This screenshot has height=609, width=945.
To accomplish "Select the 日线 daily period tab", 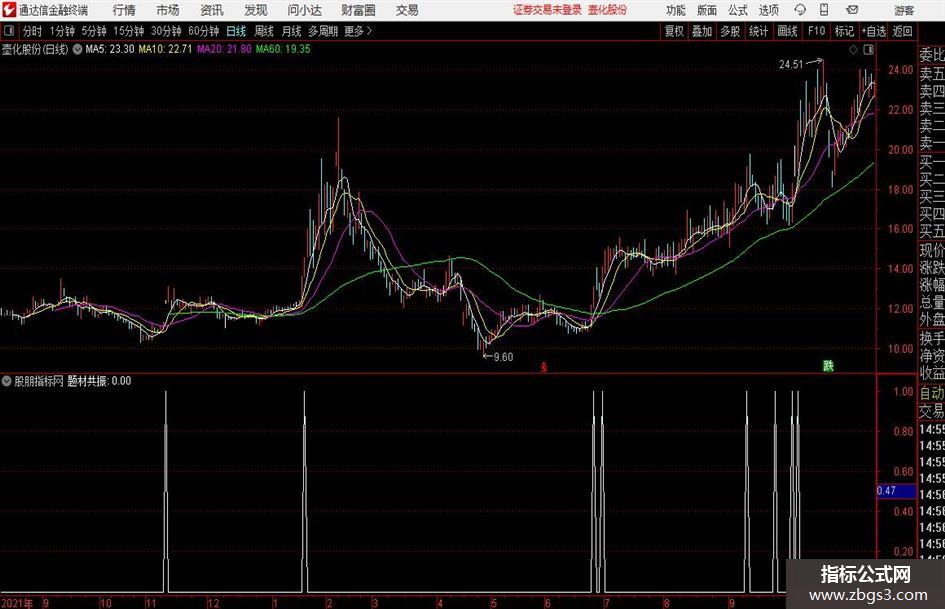I will pyautogui.click(x=236, y=31).
